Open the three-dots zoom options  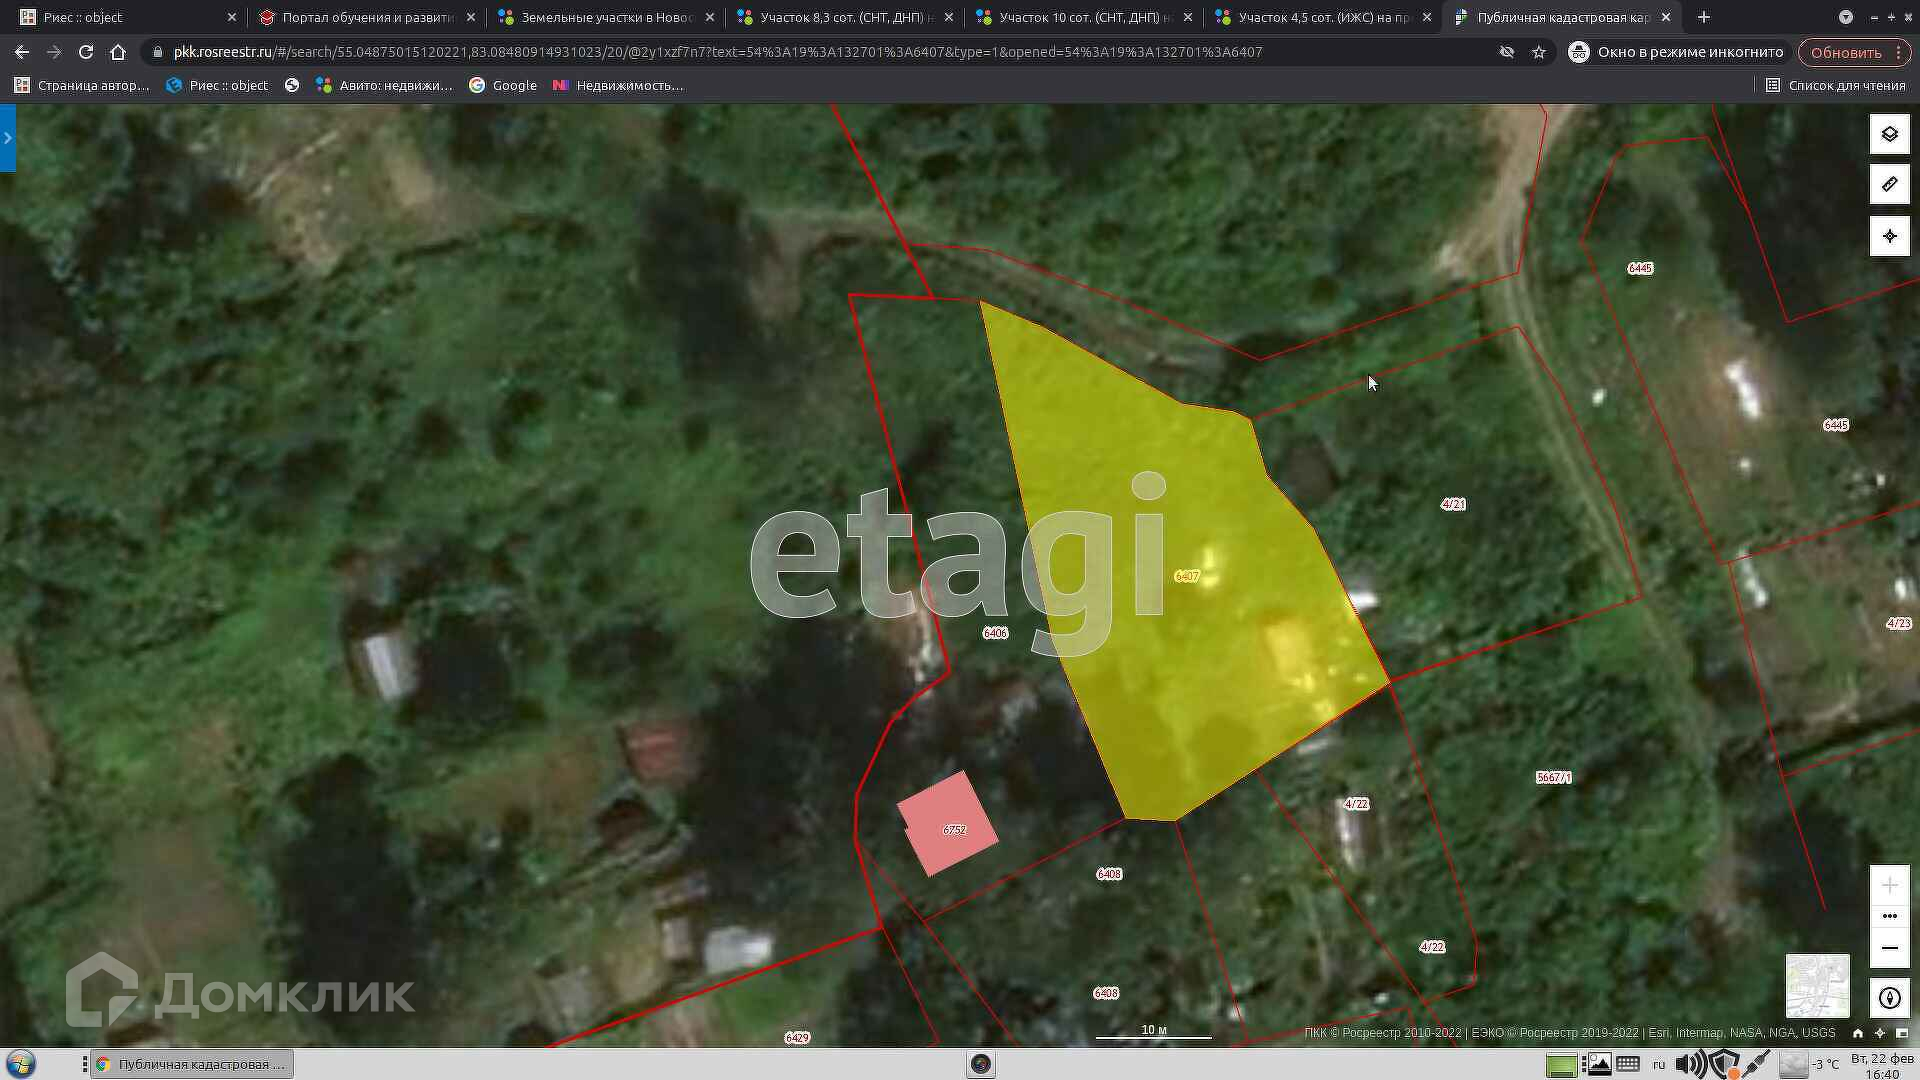coord(1889,916)
